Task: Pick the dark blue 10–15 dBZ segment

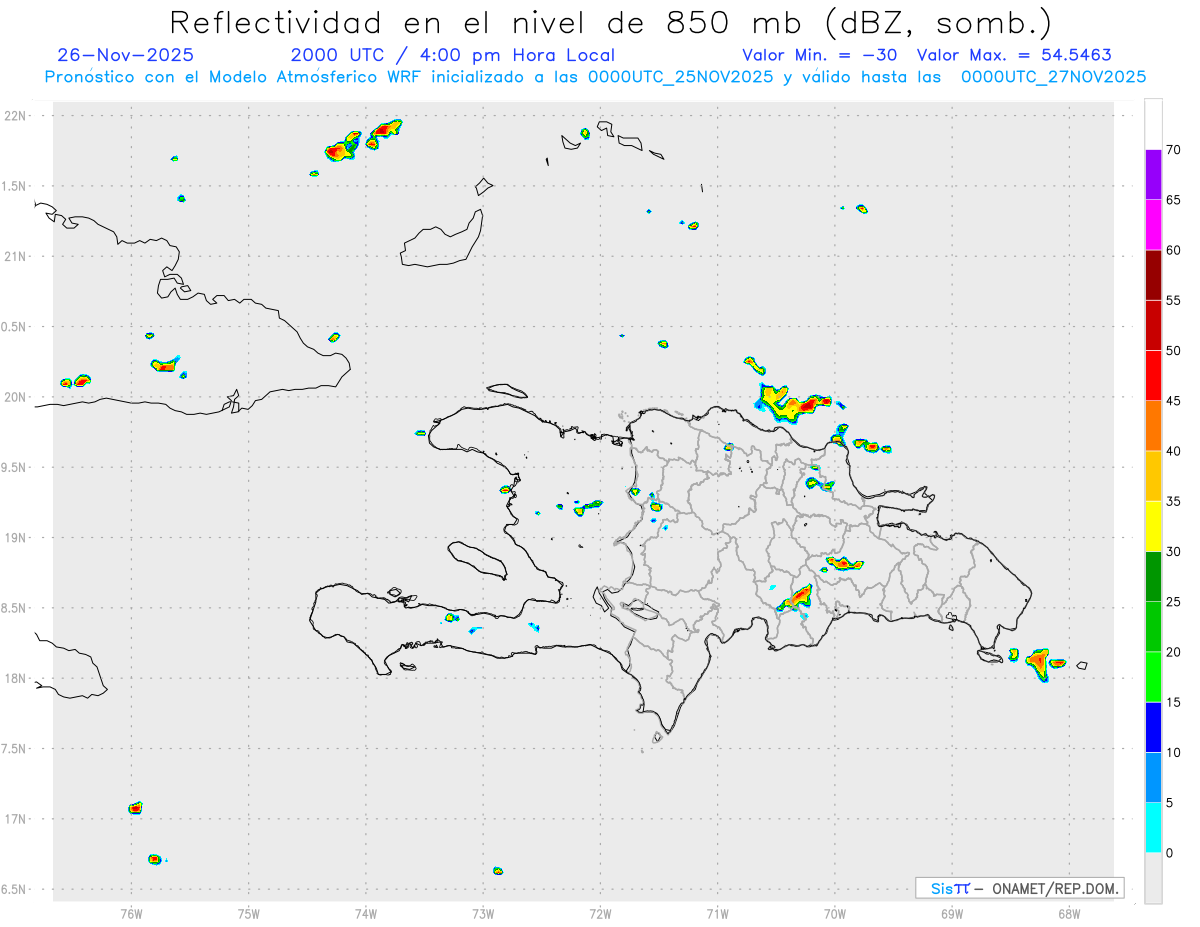Action: [1153, 728]
